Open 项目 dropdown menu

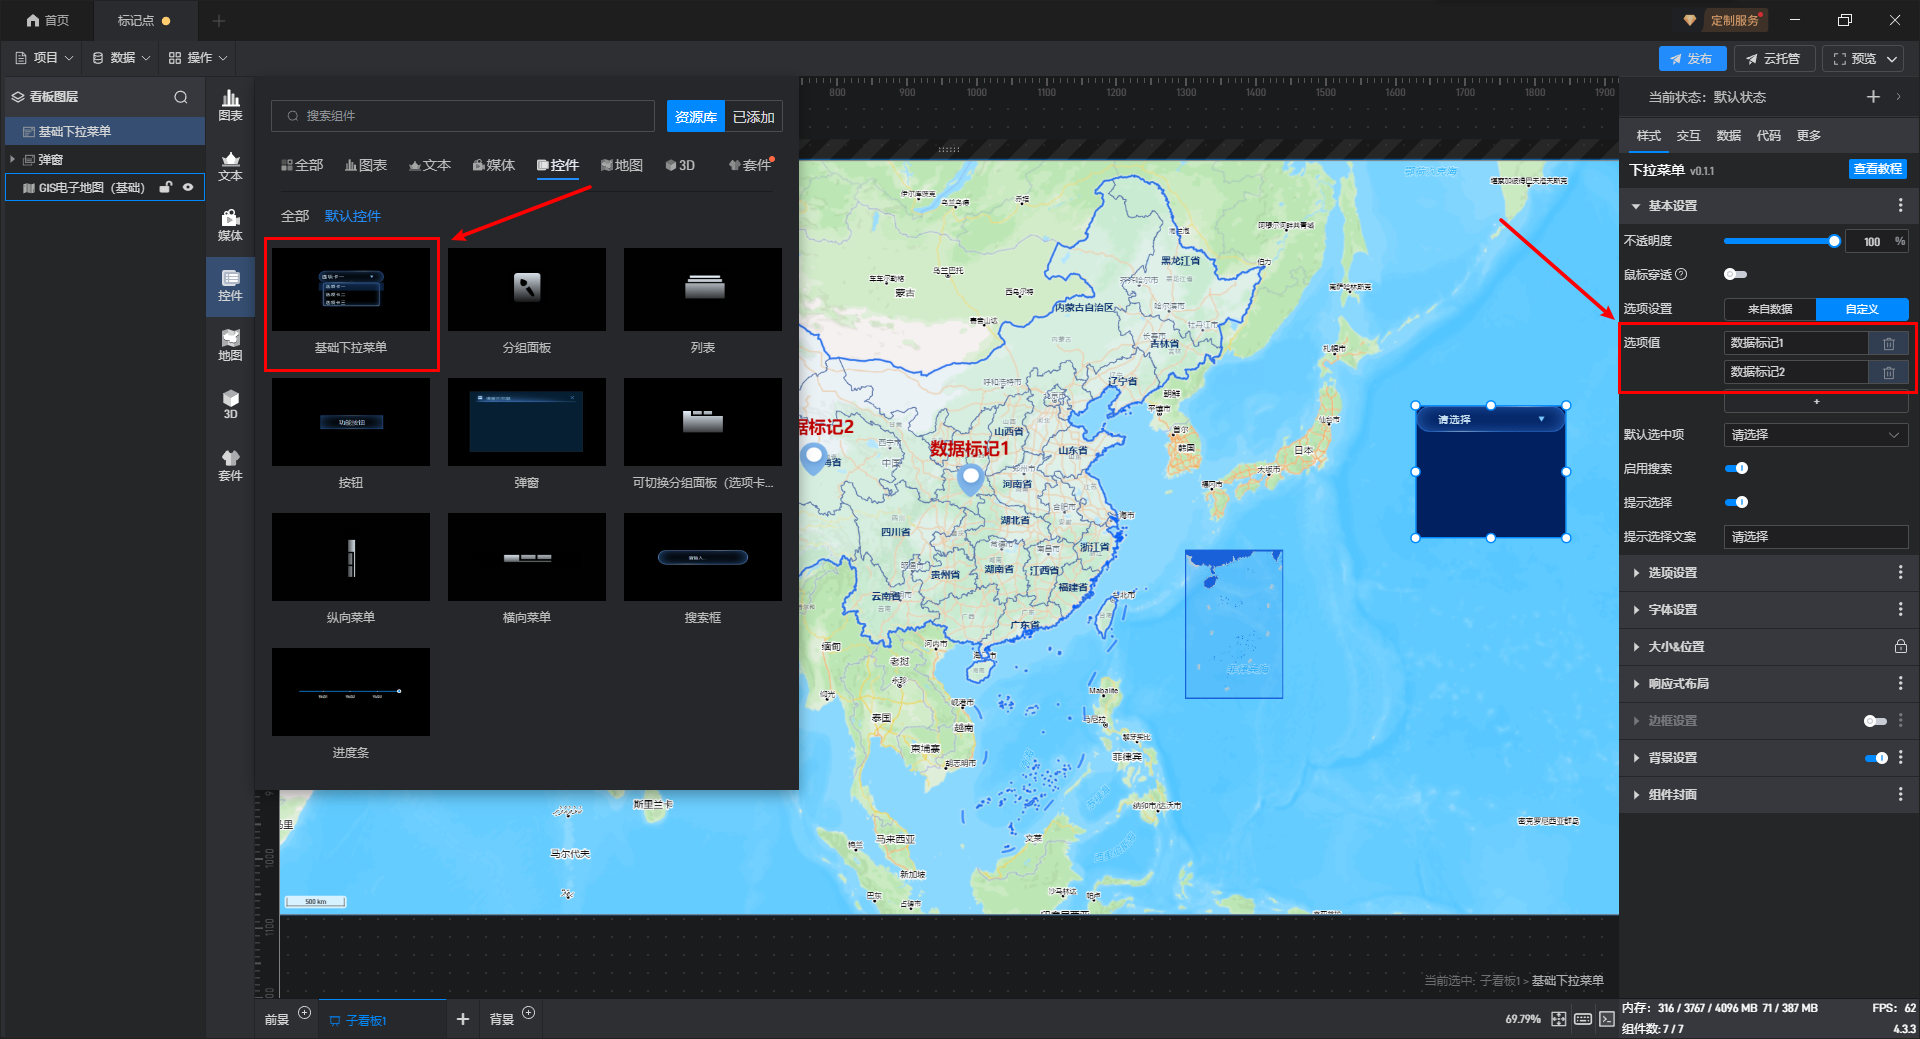point(44,58)
